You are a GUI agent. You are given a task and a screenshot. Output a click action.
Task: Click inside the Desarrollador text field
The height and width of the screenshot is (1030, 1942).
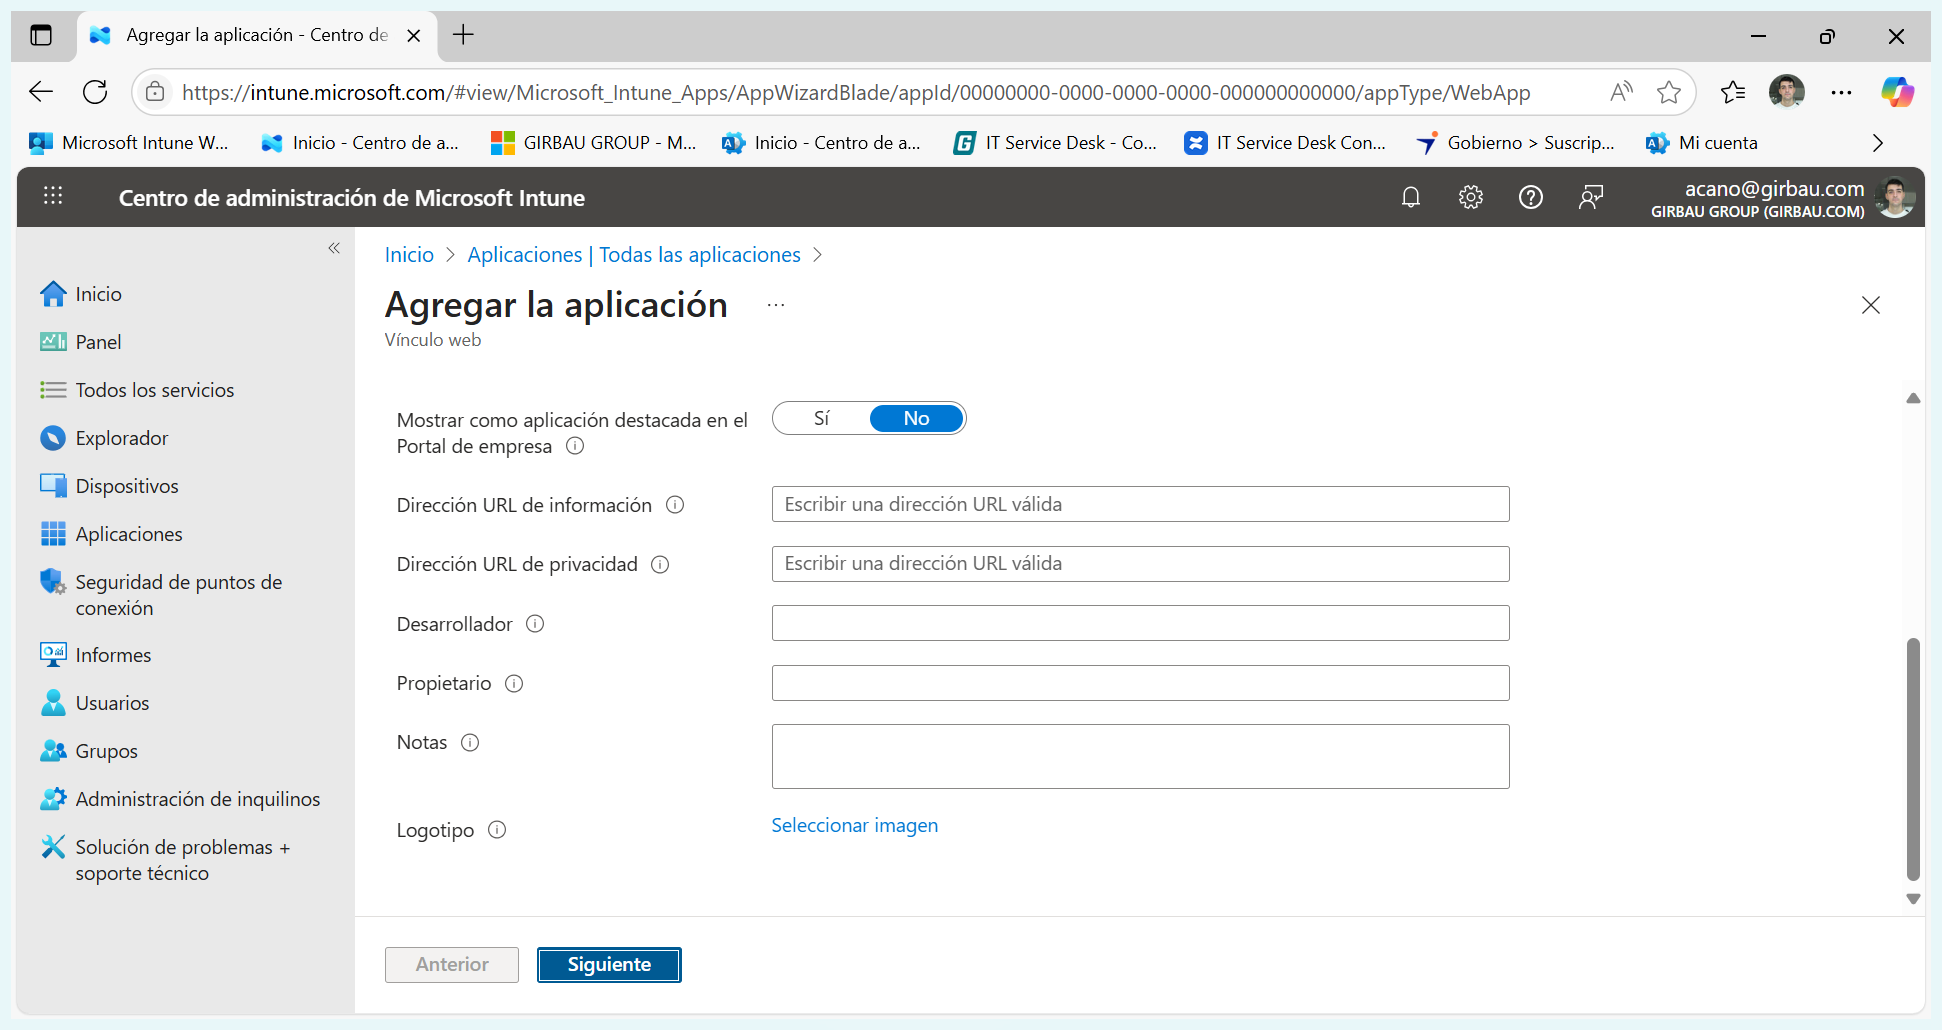(1140, 622)
